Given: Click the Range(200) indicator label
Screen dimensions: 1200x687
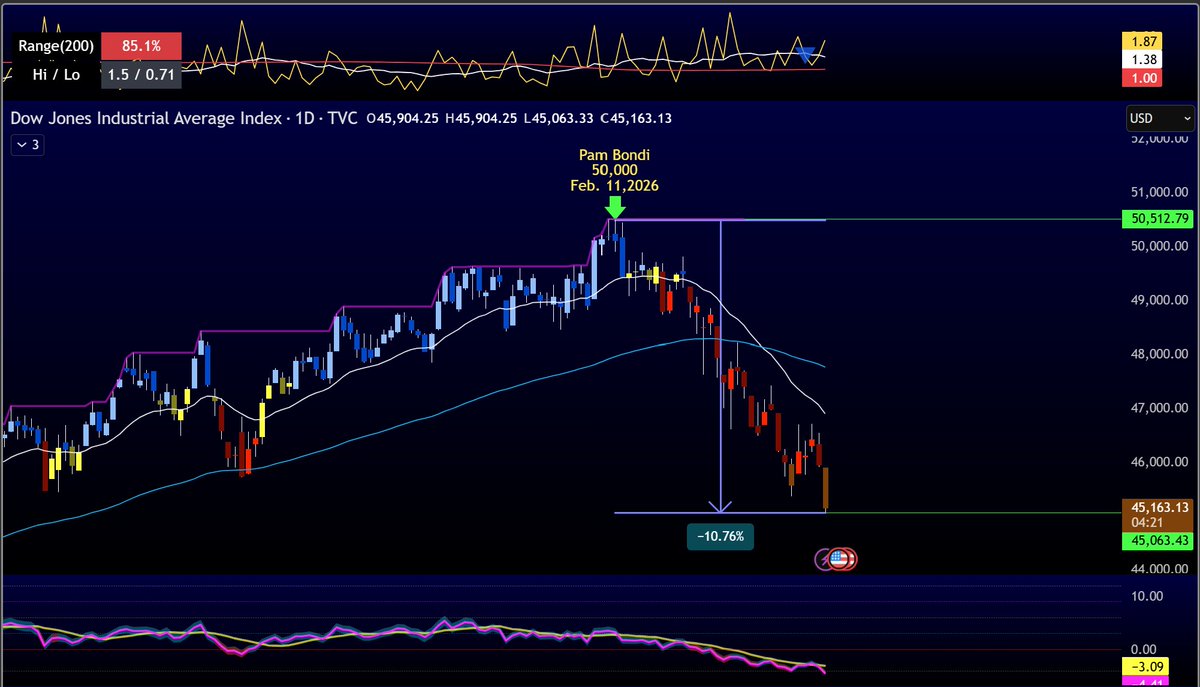Looking at the screenshot, I should click(54, 45).
